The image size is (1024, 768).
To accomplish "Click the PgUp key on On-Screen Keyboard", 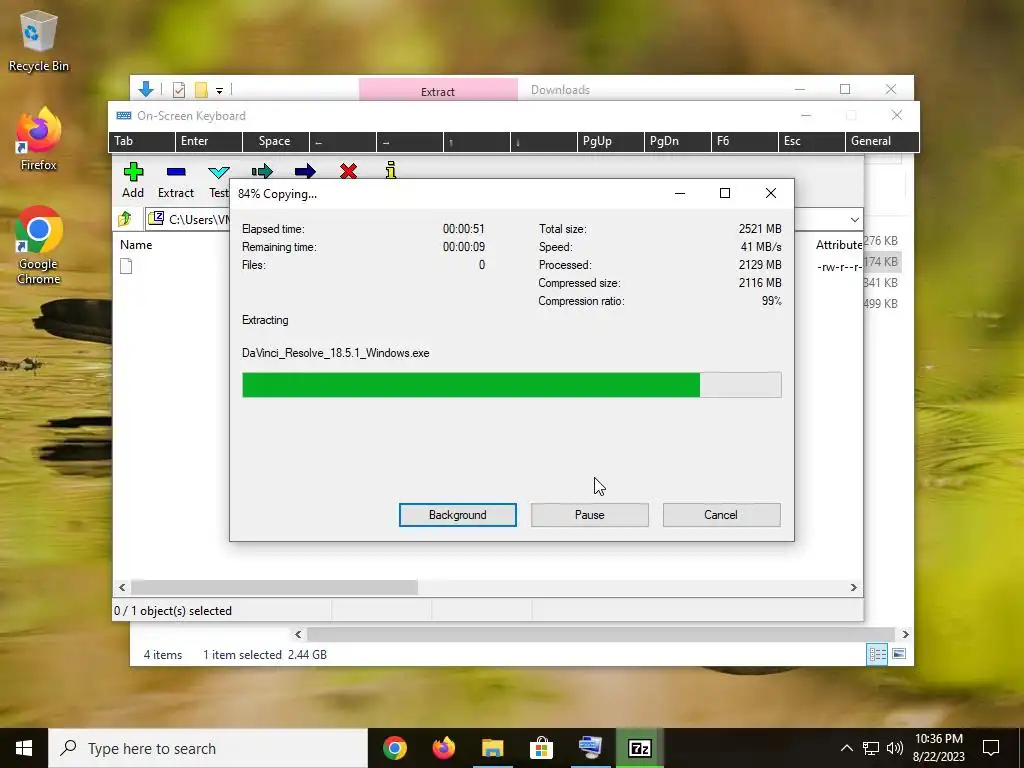I will [x=611, y=141].
